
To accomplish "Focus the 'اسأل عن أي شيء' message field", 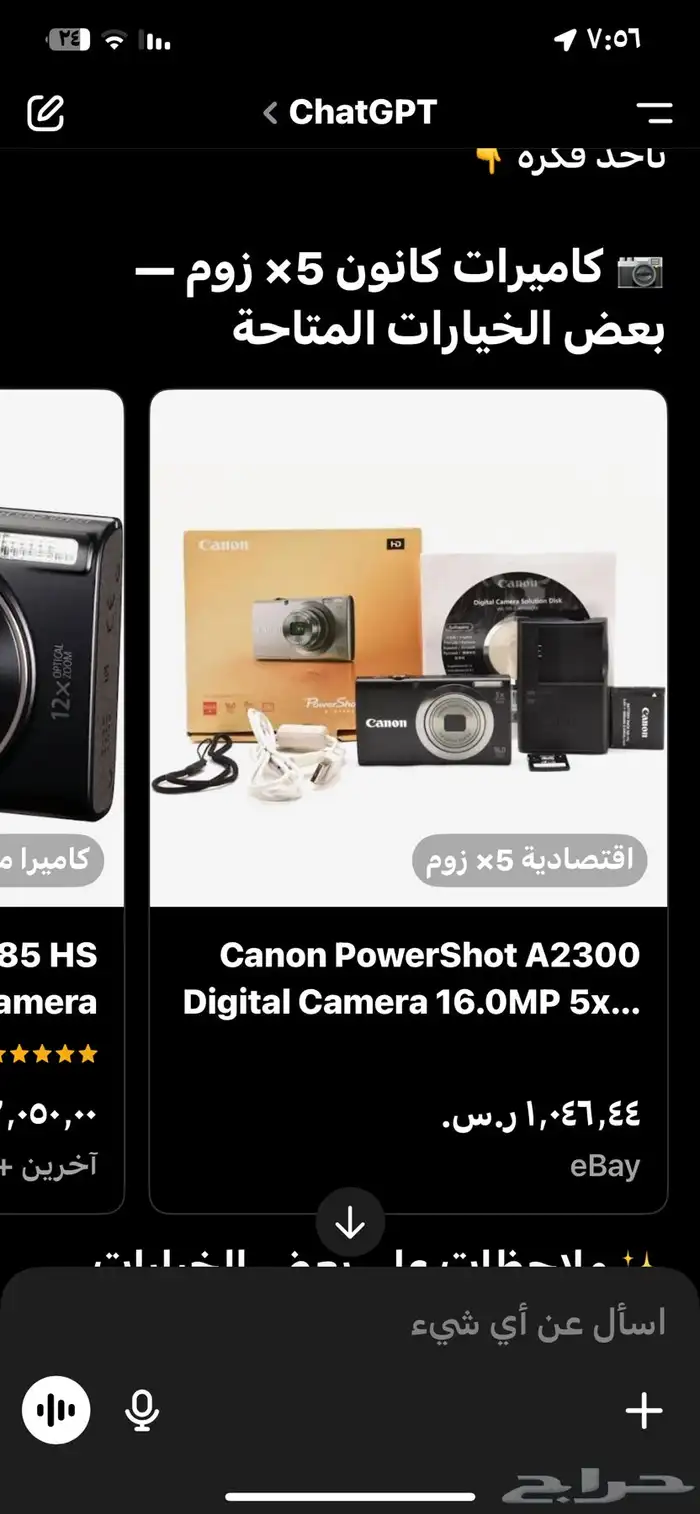I will point(350,1325).
